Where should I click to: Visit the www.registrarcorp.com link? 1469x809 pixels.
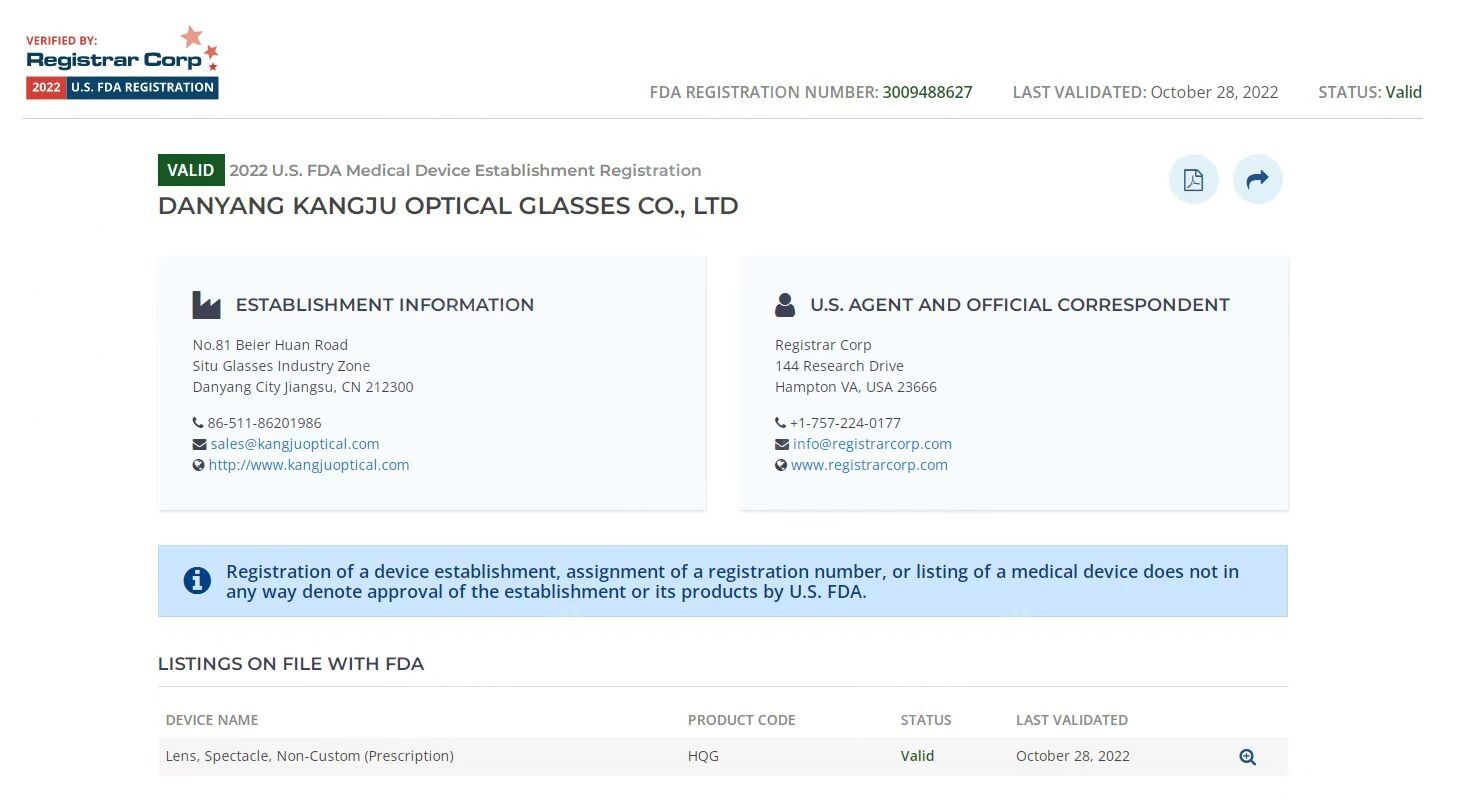pos(869,465)
